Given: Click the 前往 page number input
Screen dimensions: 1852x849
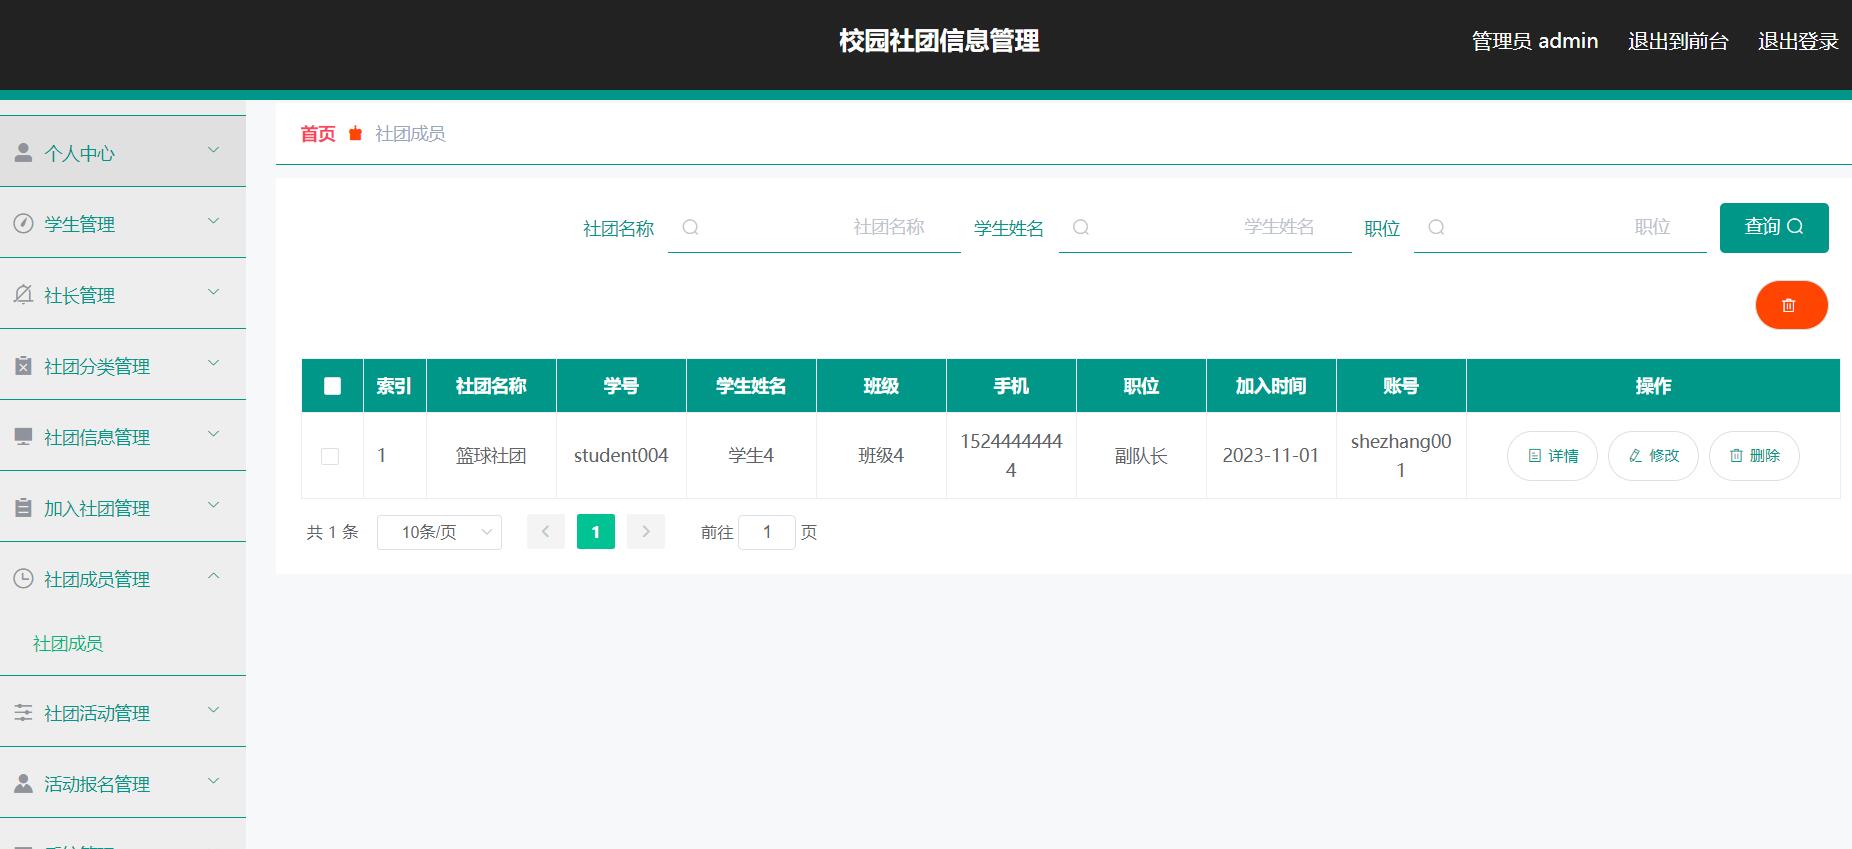Looking at the screenshot, I should pyautogui.click(x=767, y=532).
